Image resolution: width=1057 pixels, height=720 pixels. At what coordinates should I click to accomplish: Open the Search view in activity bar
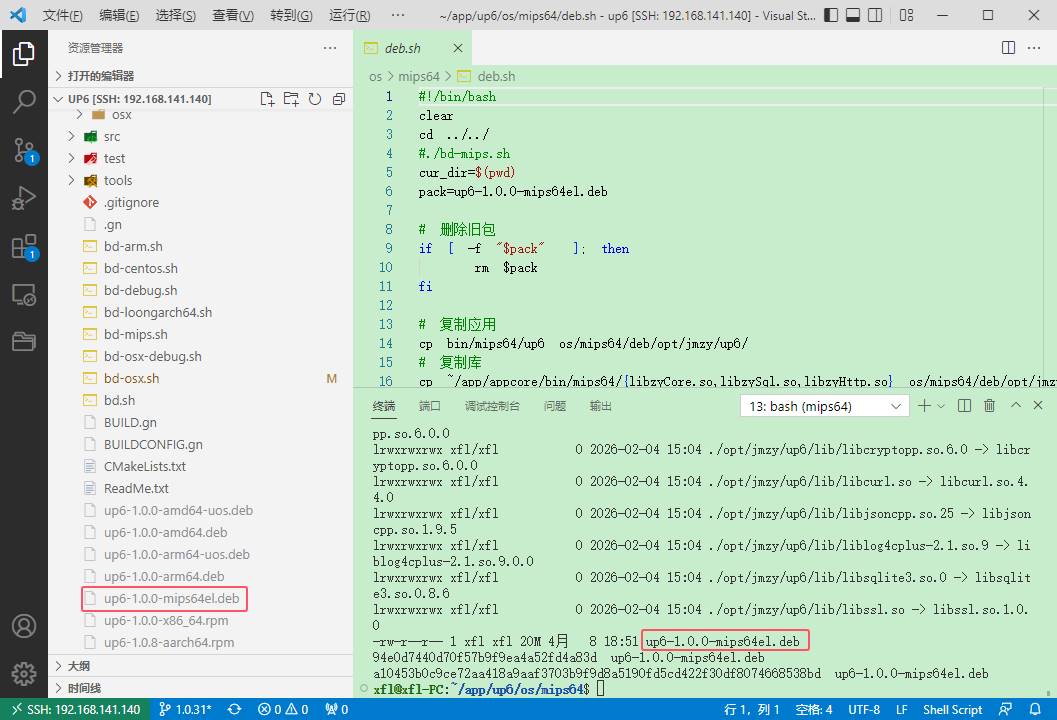click(24, 102)
